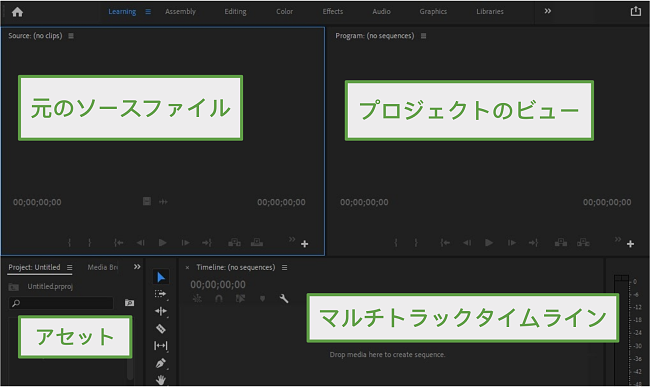This screenshot has height=387, width=650.
Task: Open Timeline Display Settings wrench
Action: [284, 298]
